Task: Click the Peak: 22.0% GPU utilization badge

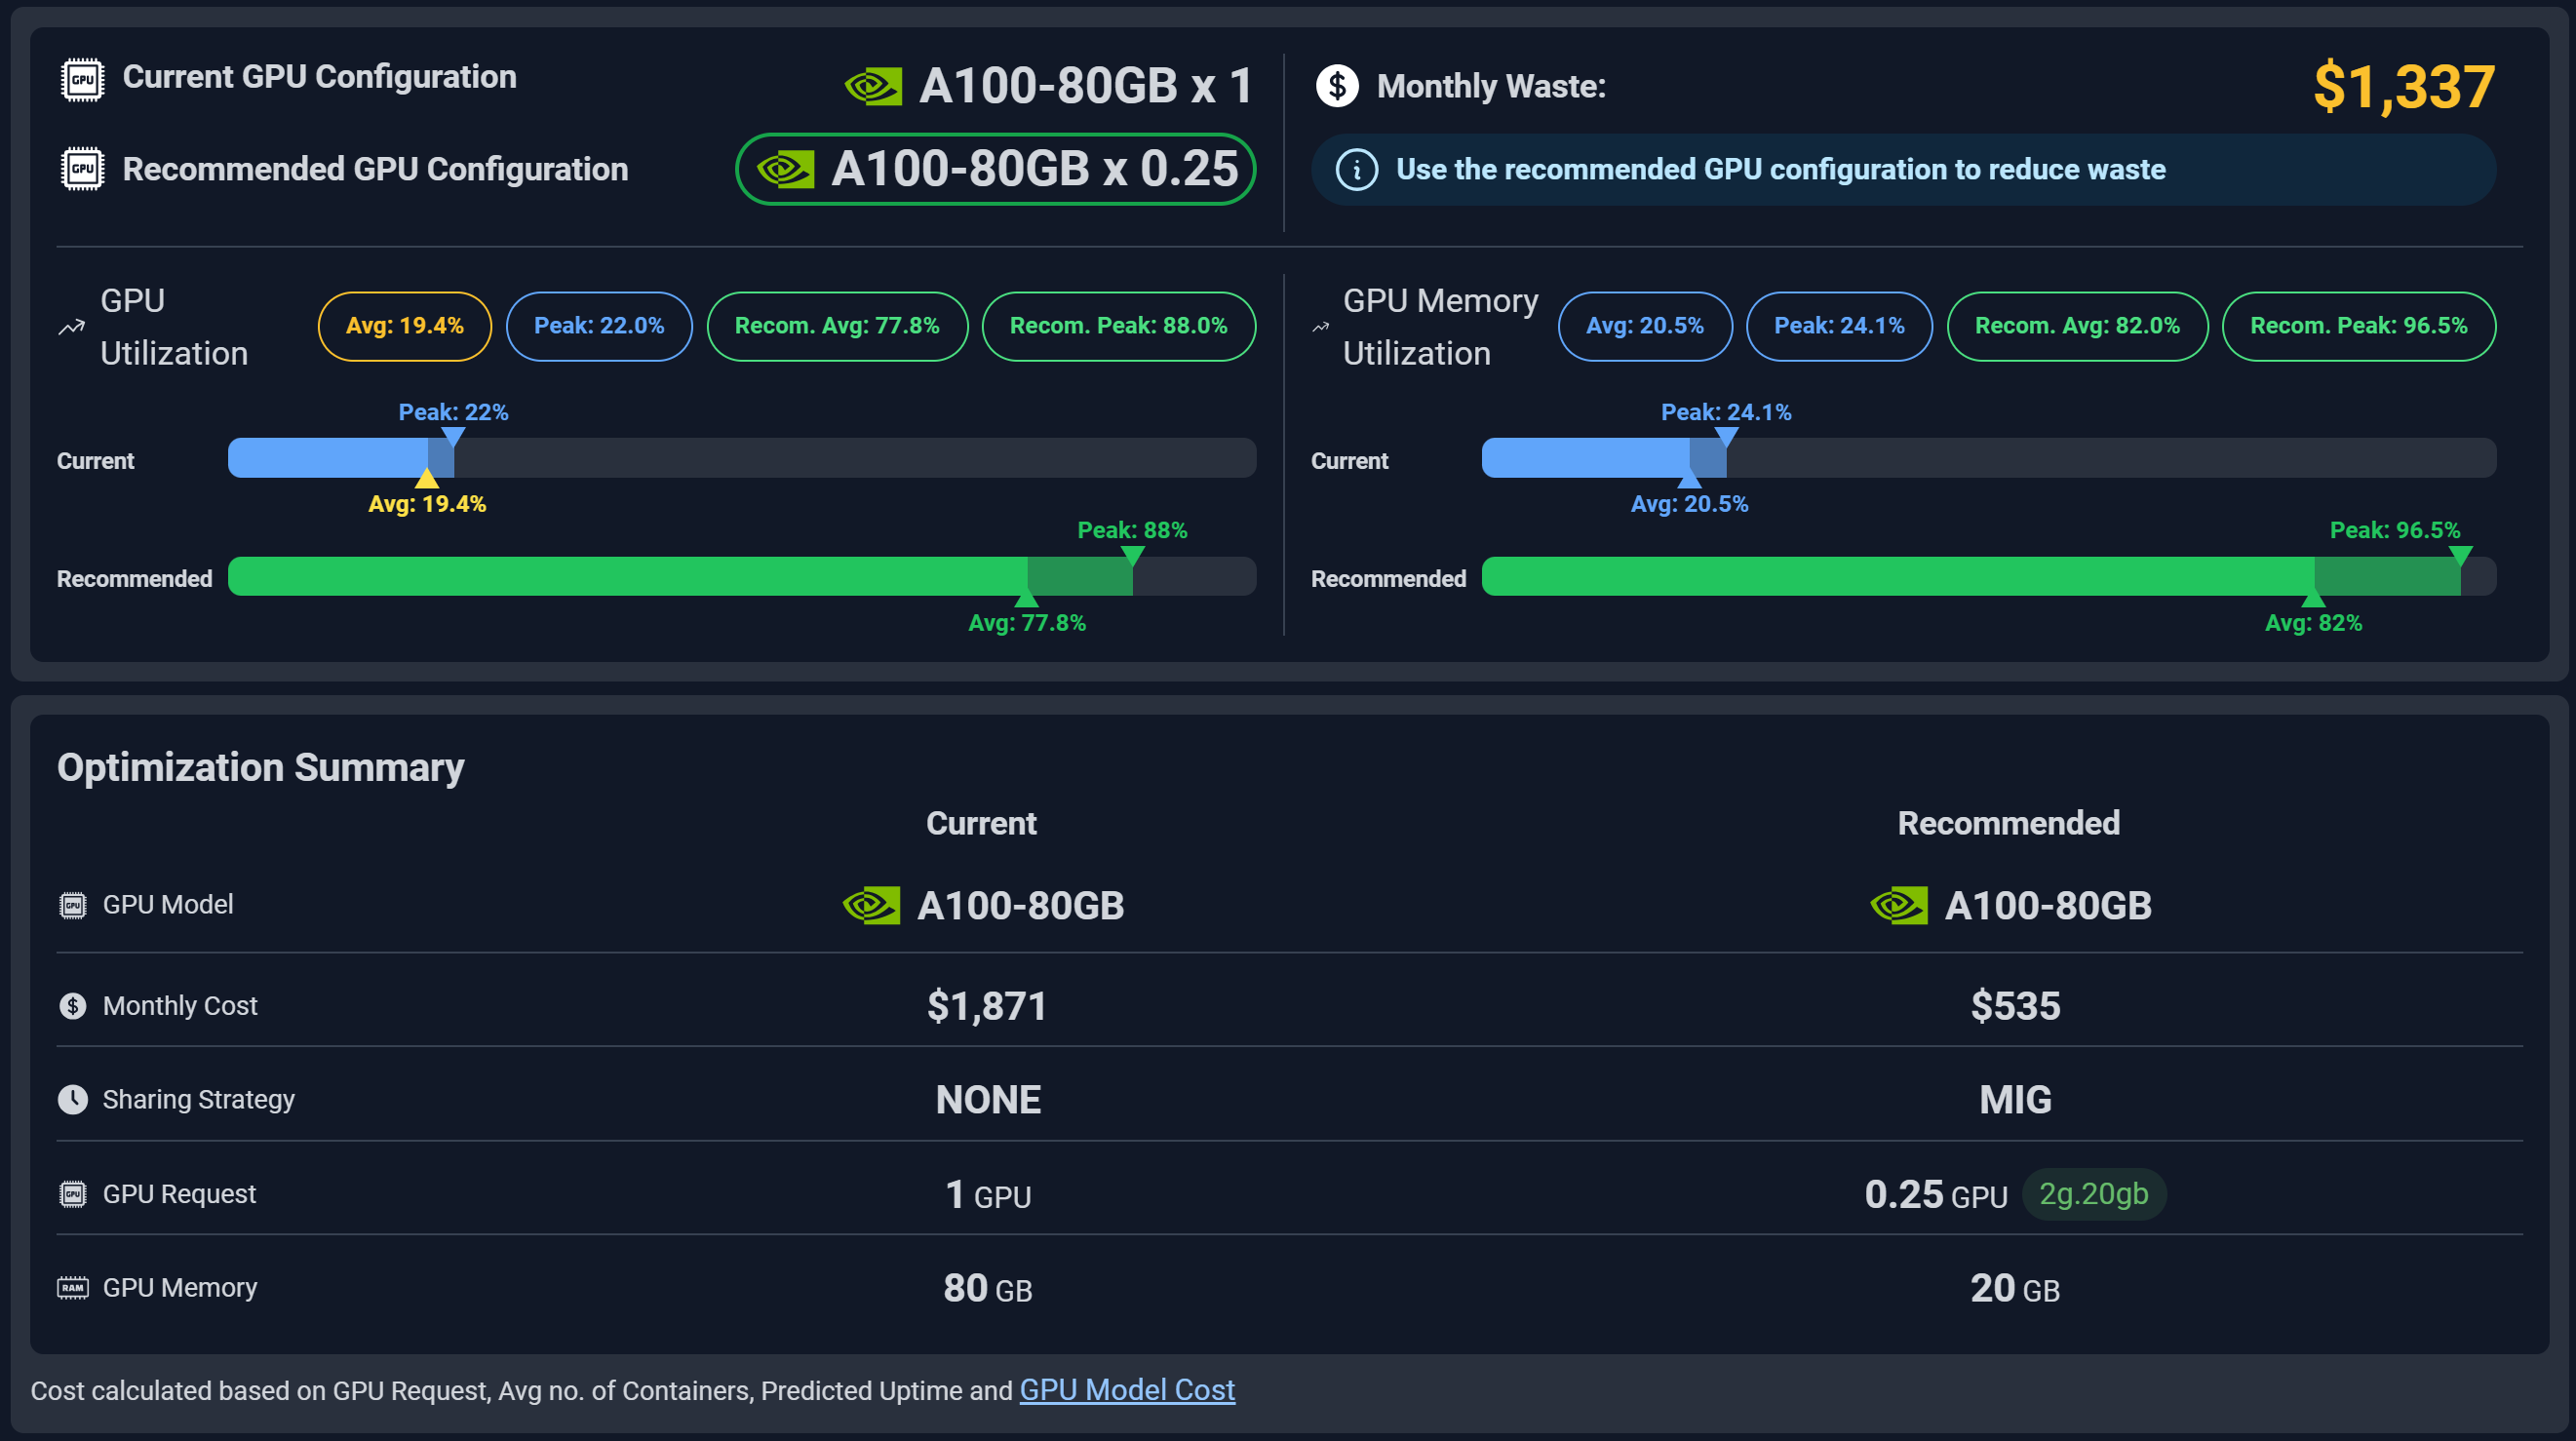Action: pos(599,326)
